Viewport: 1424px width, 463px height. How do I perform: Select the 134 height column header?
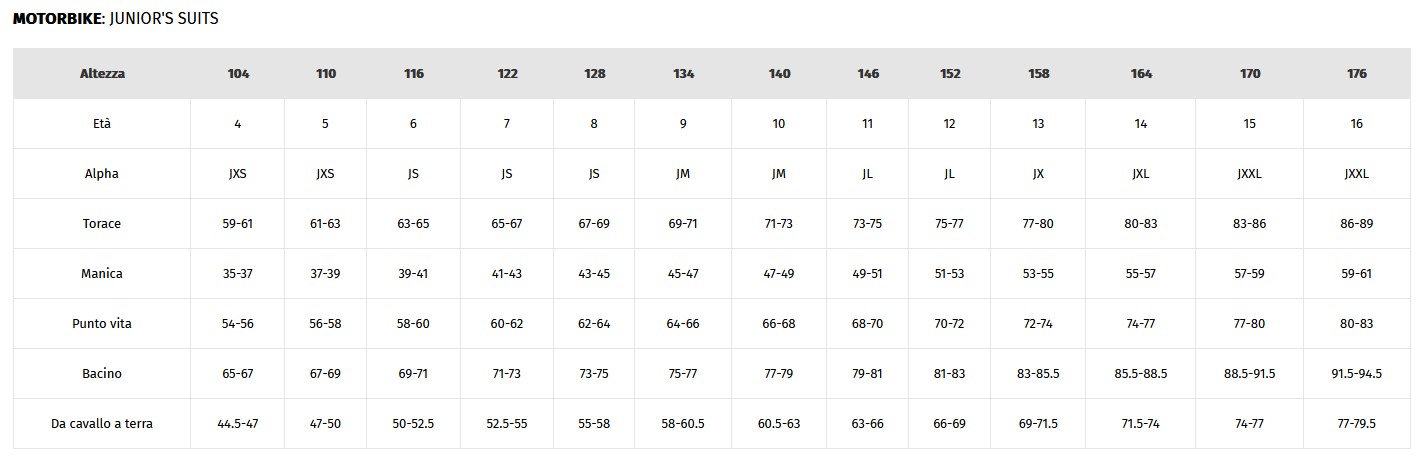[683, 74]
